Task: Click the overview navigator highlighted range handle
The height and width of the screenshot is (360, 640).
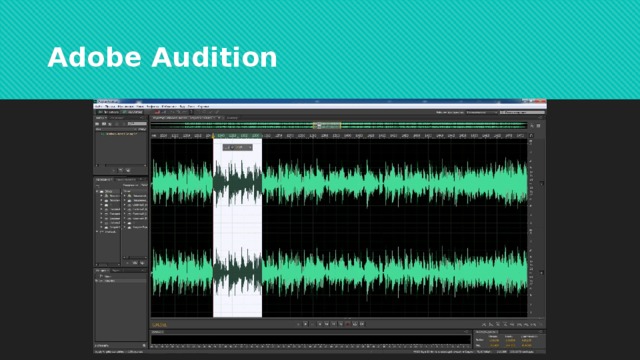Action: (327, 125)
